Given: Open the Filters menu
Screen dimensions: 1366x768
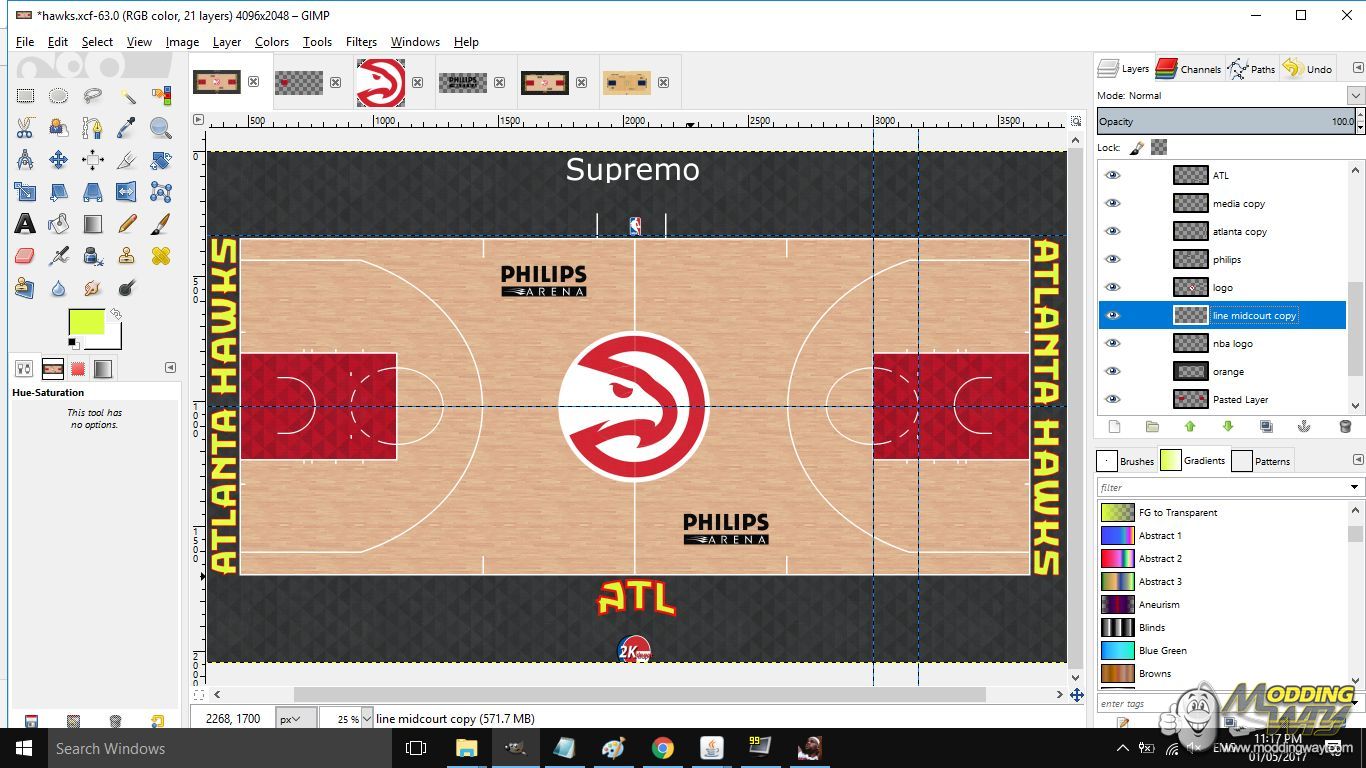Looking at the screenshot, I should [x=361, y=42].
